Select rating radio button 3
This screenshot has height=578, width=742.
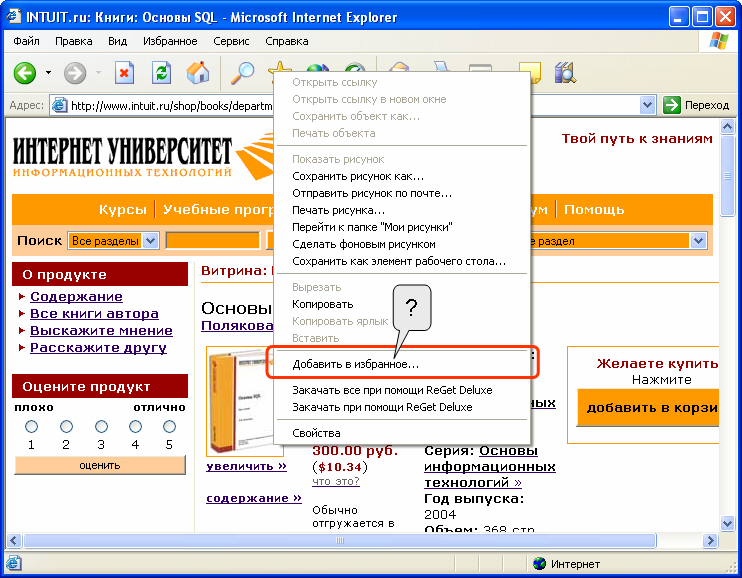(x=101, y=427)
